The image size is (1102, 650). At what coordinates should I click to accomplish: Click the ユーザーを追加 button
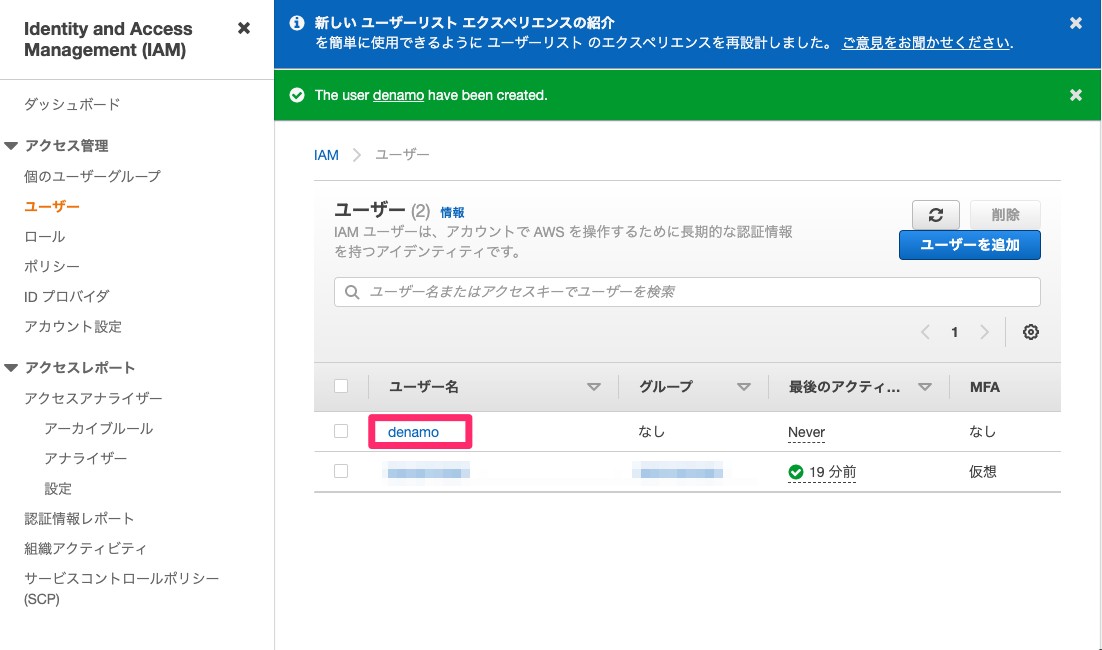tap(969, 245)
